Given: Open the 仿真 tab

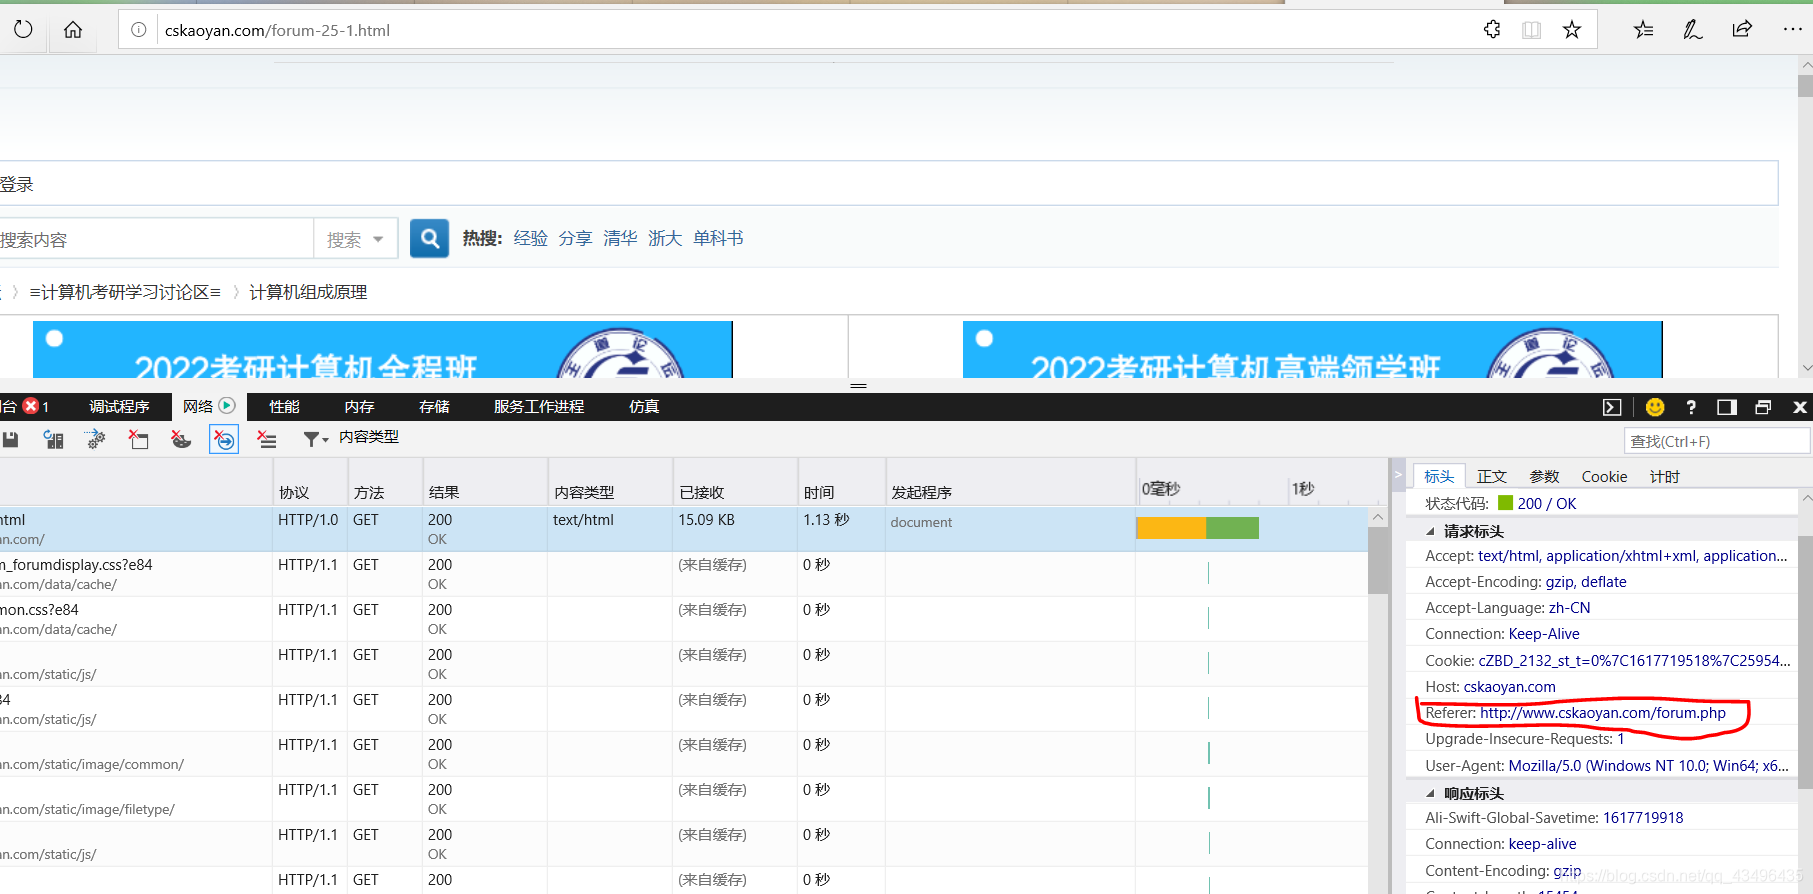Looking at the screenshot, I should pyautogui.click(x=644, y=406).
